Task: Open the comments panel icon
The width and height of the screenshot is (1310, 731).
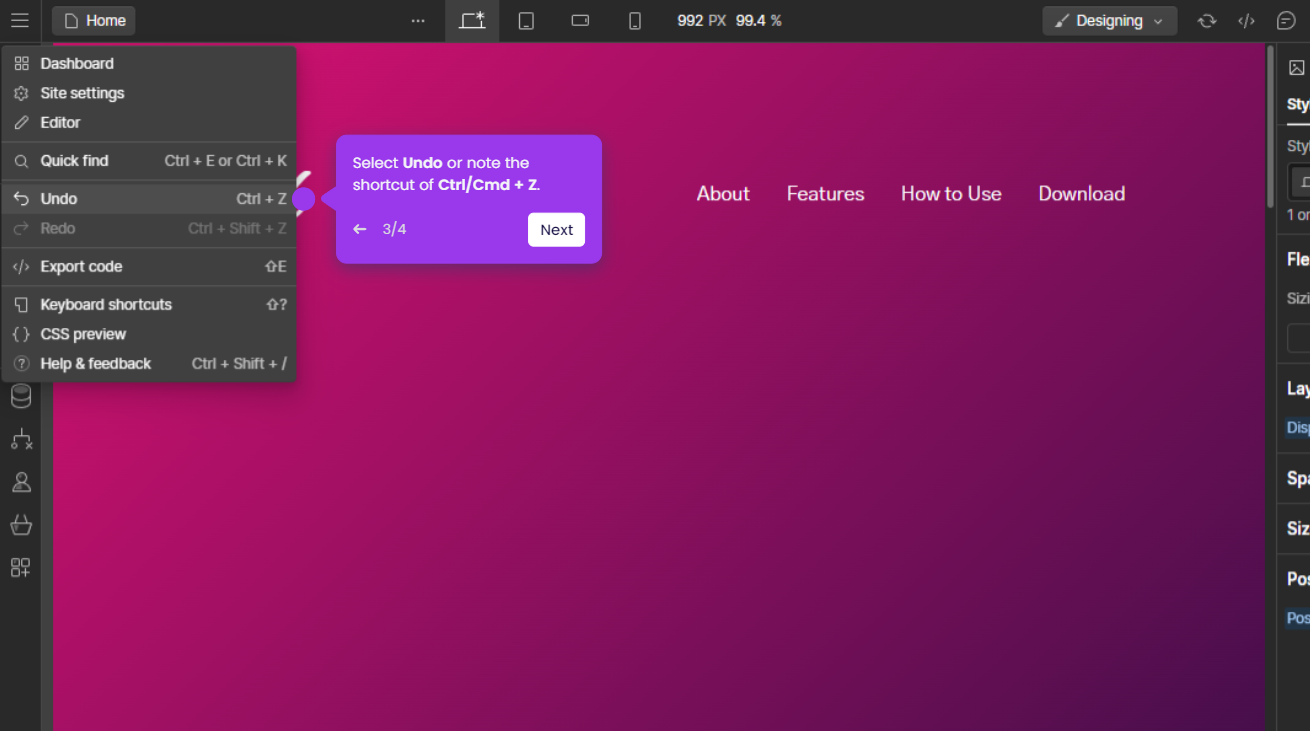Action: 1286,20
